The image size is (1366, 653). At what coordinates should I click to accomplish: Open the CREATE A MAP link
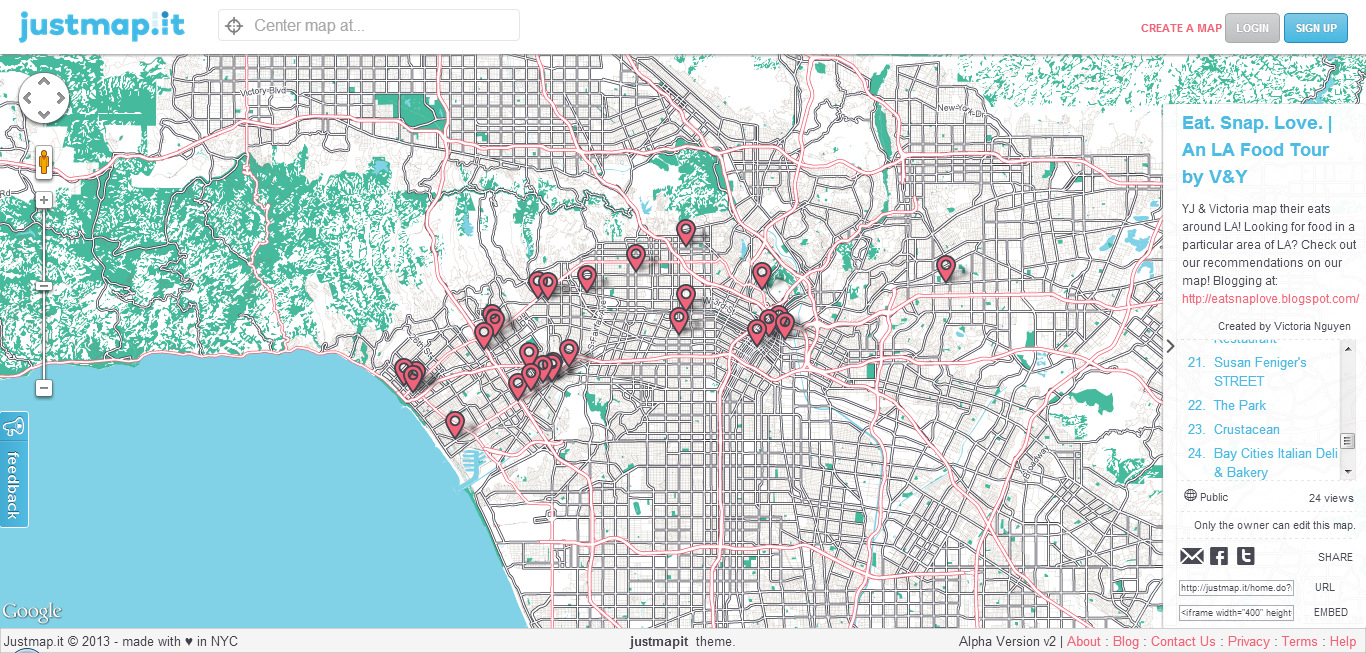point(1181,28)
